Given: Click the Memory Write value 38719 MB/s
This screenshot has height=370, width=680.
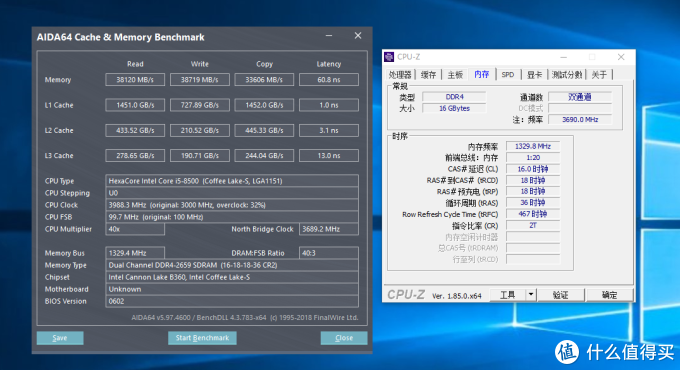Looking at the screenshot, I should [x=199, y=80].
